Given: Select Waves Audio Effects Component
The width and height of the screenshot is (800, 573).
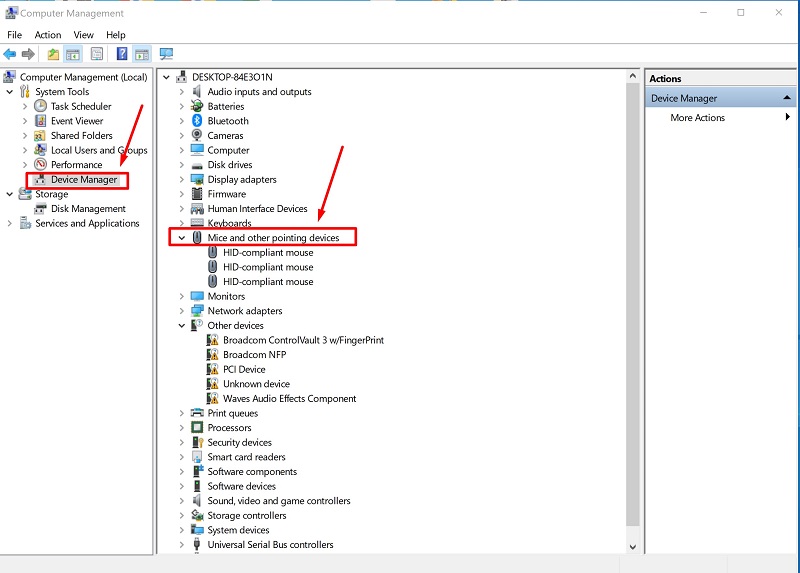Looking at the screenshot, I should point(289,398).
